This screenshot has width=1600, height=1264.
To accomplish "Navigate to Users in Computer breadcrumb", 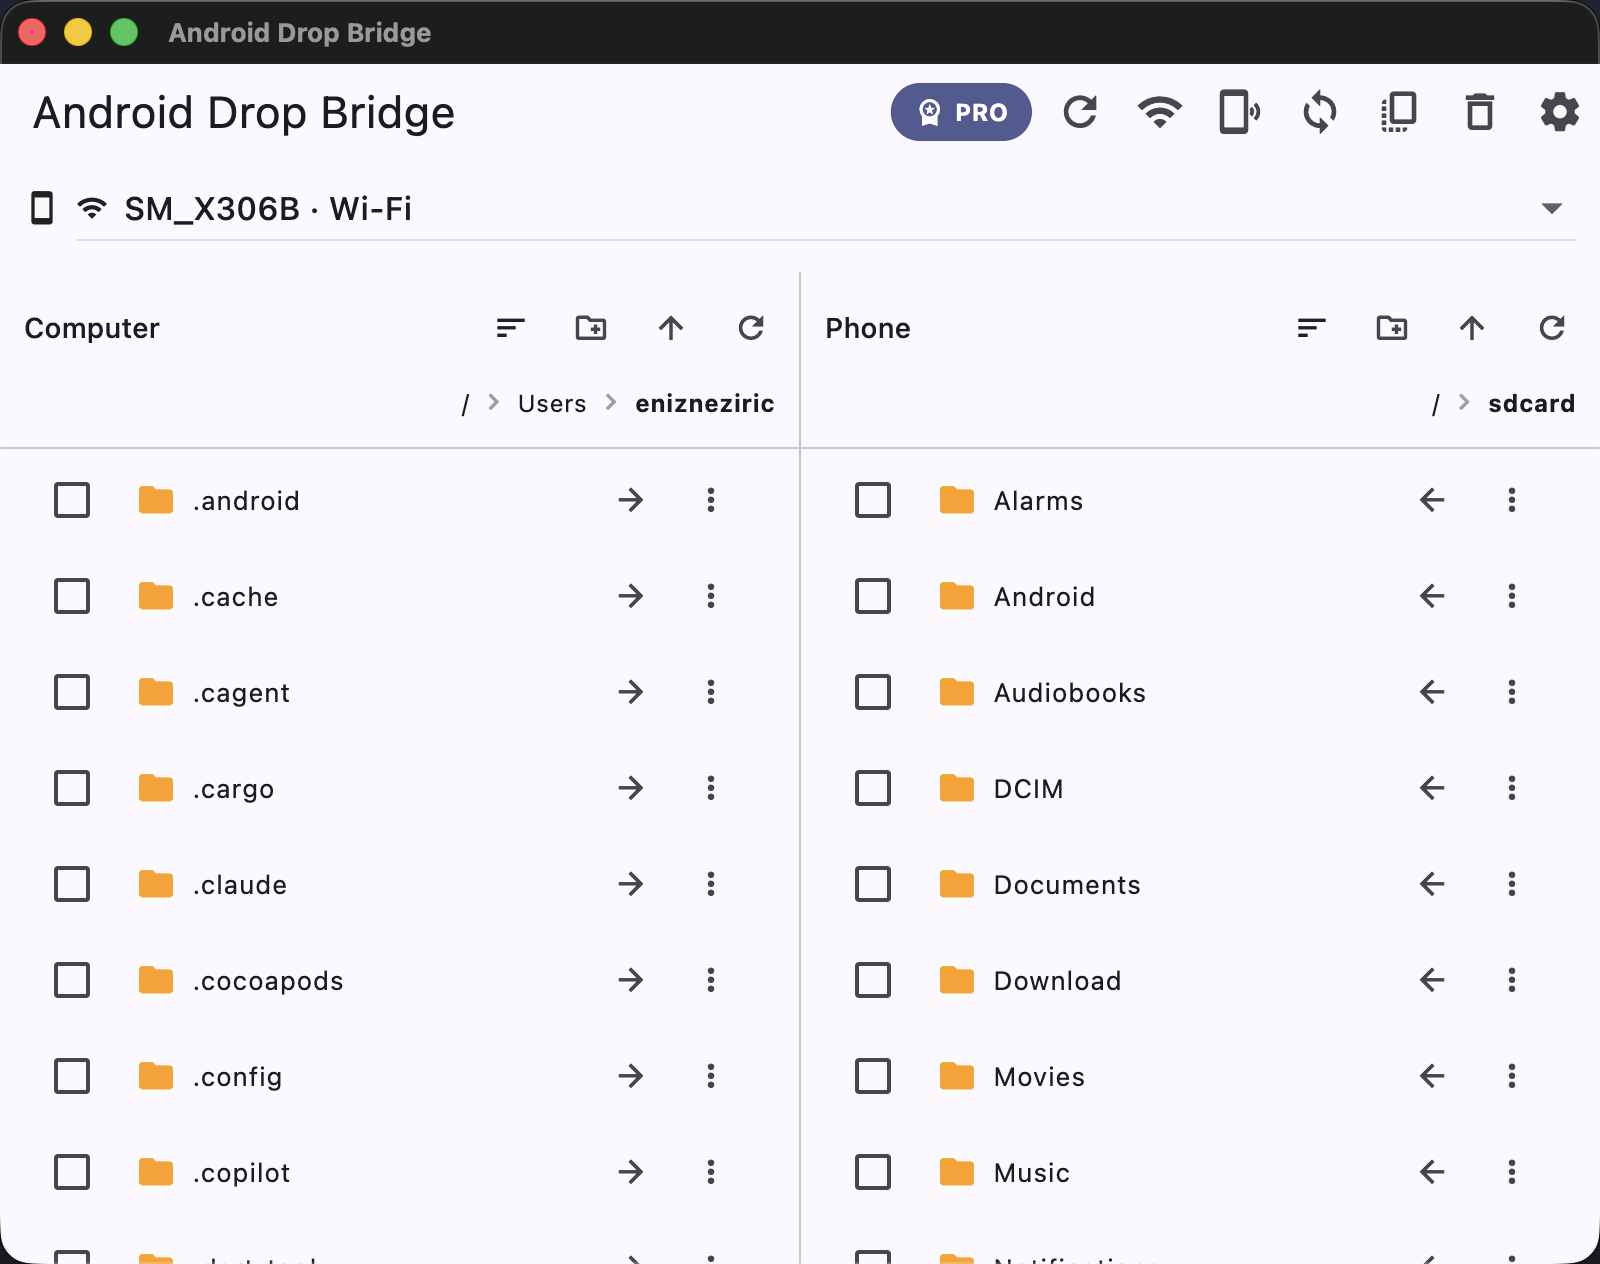I will tap(552, 404).
